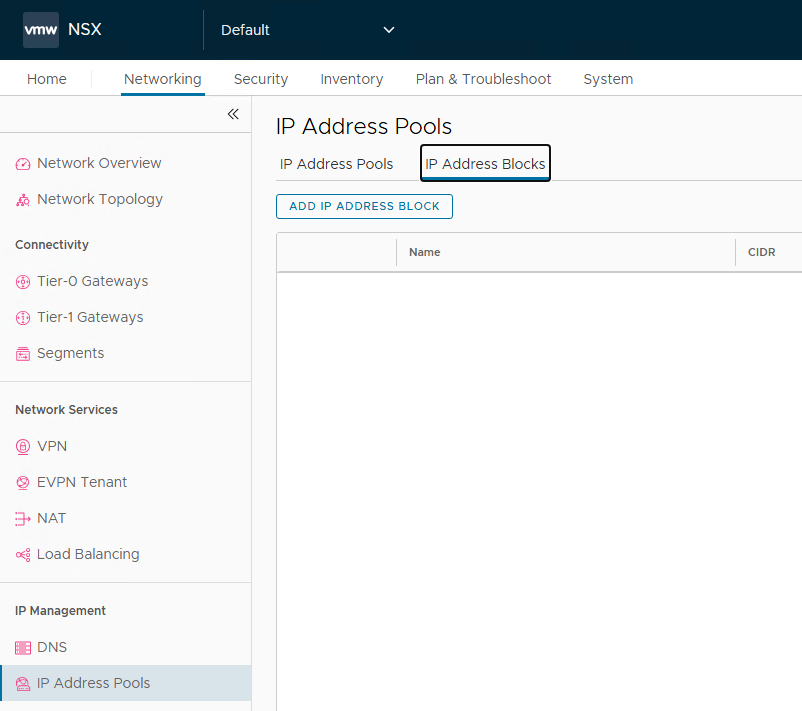
Task: Click the DNS icon under IP Management
Action: 23,648
